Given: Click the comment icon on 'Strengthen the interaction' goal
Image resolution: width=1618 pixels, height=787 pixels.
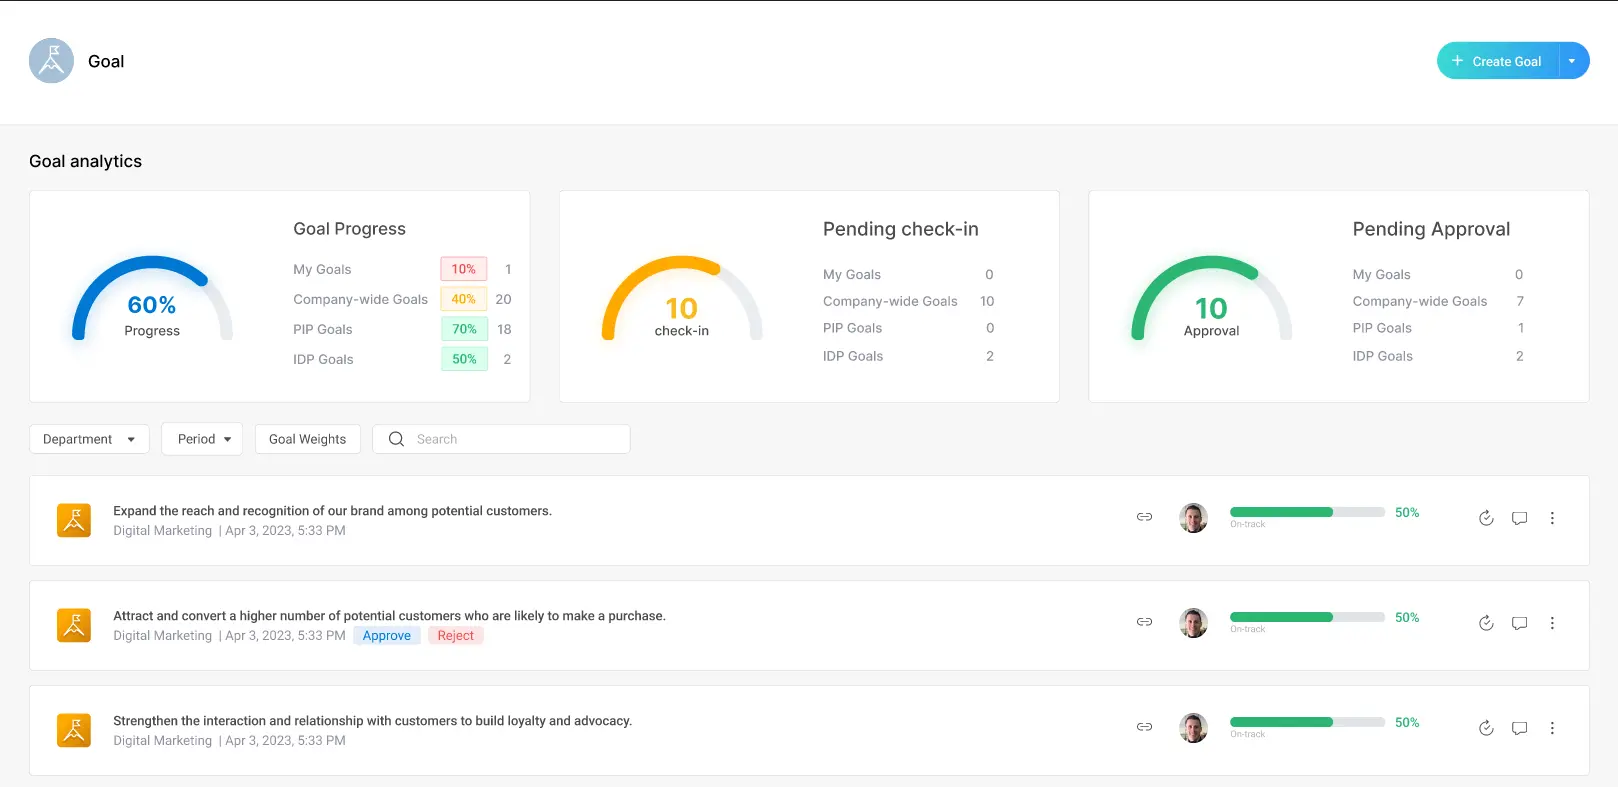Looking at the screenshot, I should coord(1519,728).
